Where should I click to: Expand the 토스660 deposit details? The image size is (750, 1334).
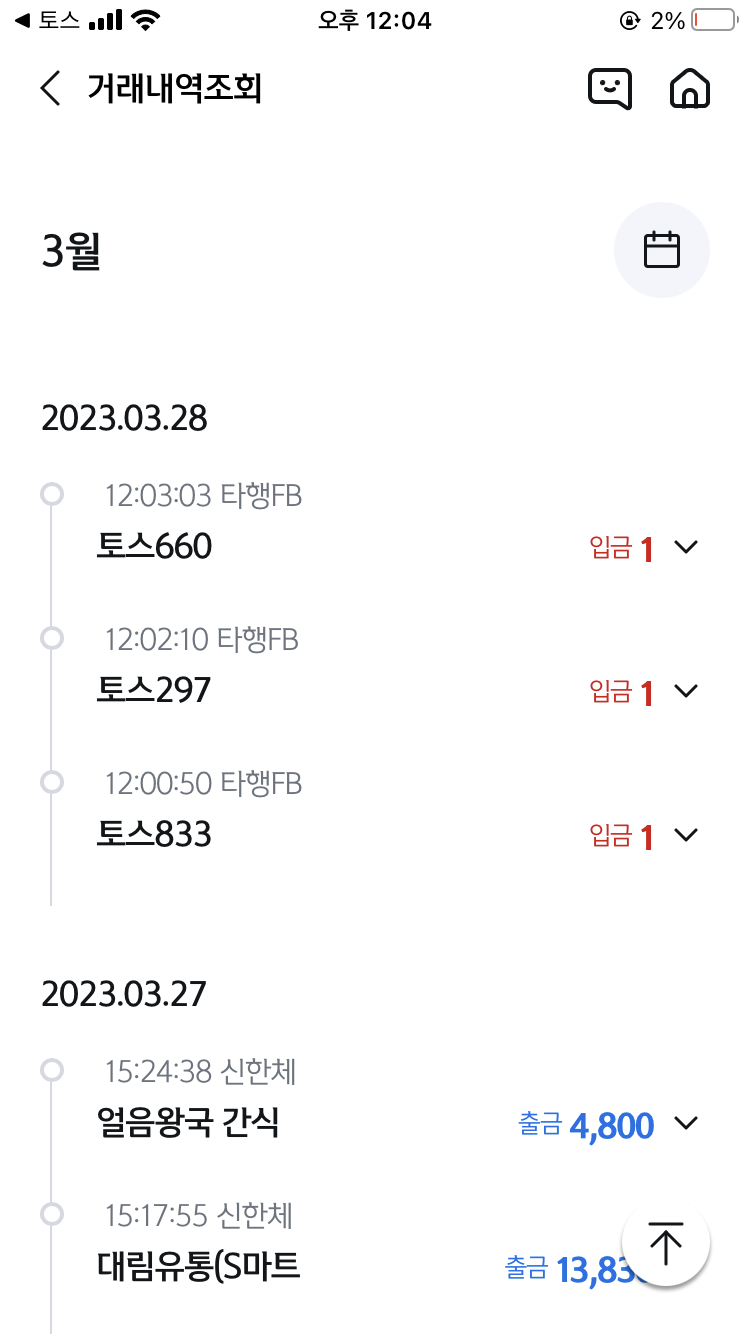point(685,547)
